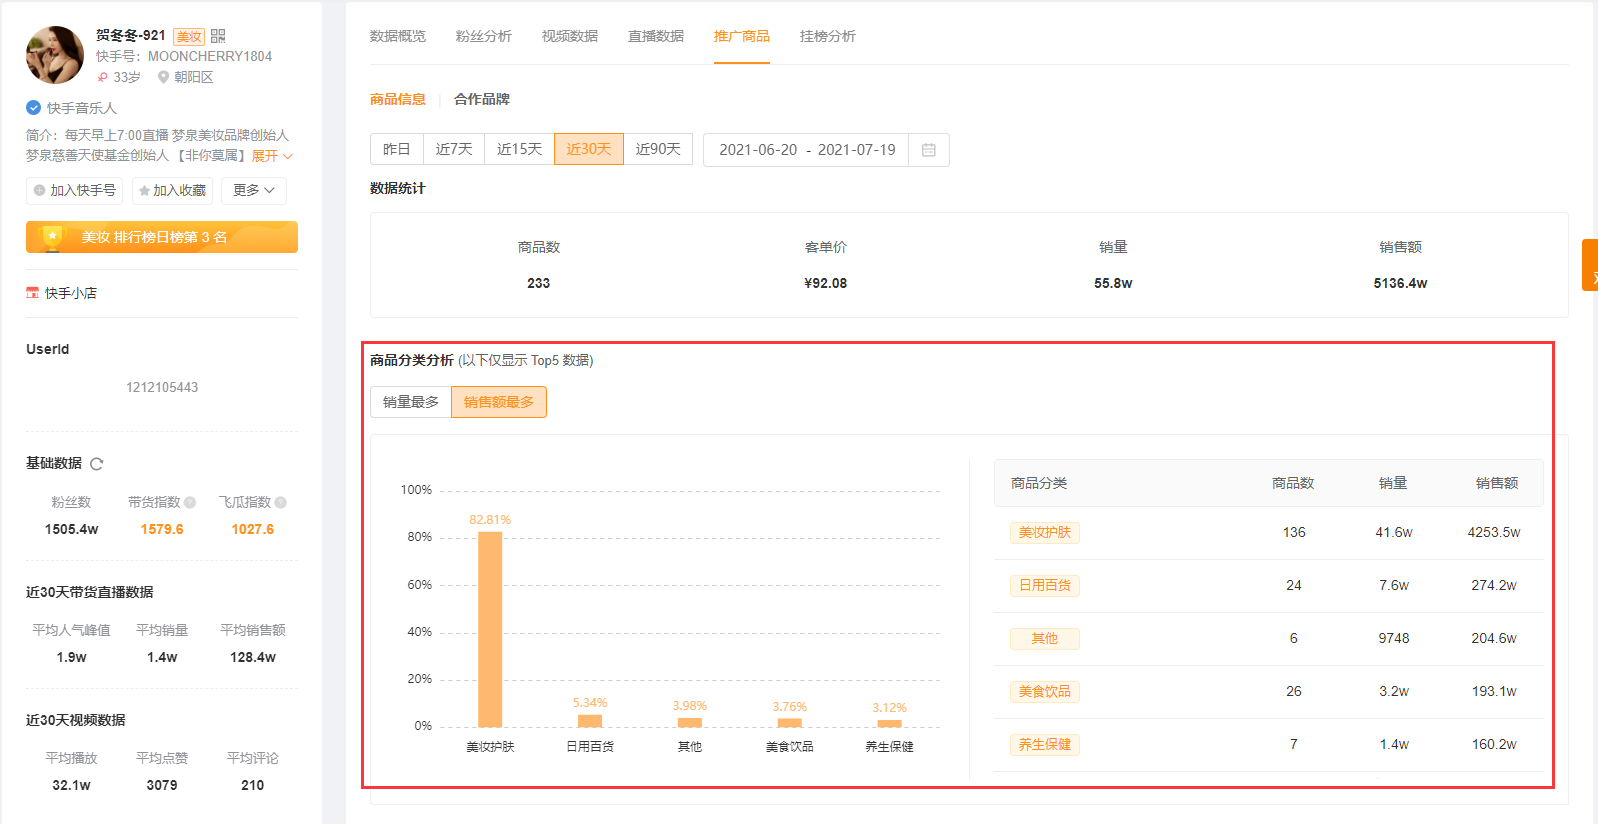Viewport: 1598px width, 824px height.
Task: Click the trophy icon on ranking banner
Action: tap(52, 237)
